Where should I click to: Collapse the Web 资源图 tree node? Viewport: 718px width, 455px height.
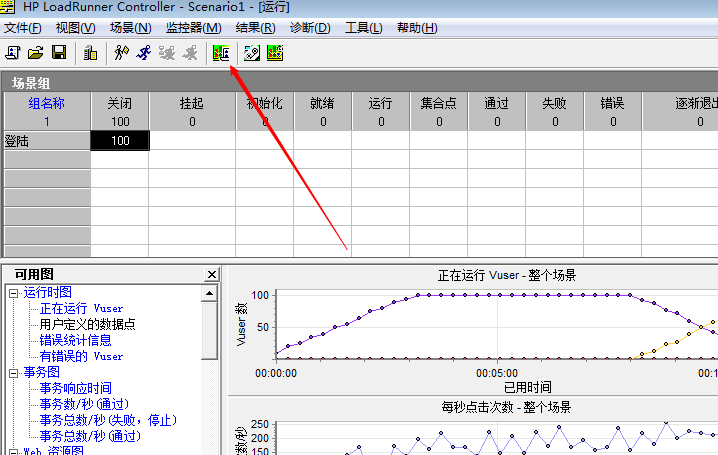14,452
